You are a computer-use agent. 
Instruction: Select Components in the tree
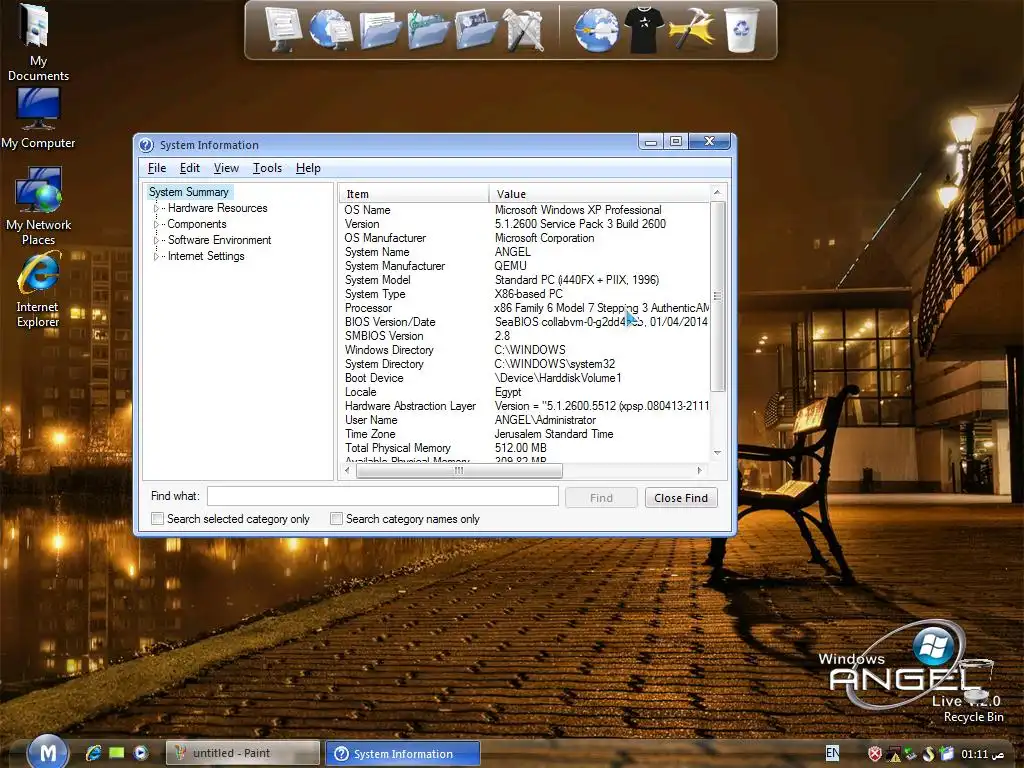[x=197, y=224]
